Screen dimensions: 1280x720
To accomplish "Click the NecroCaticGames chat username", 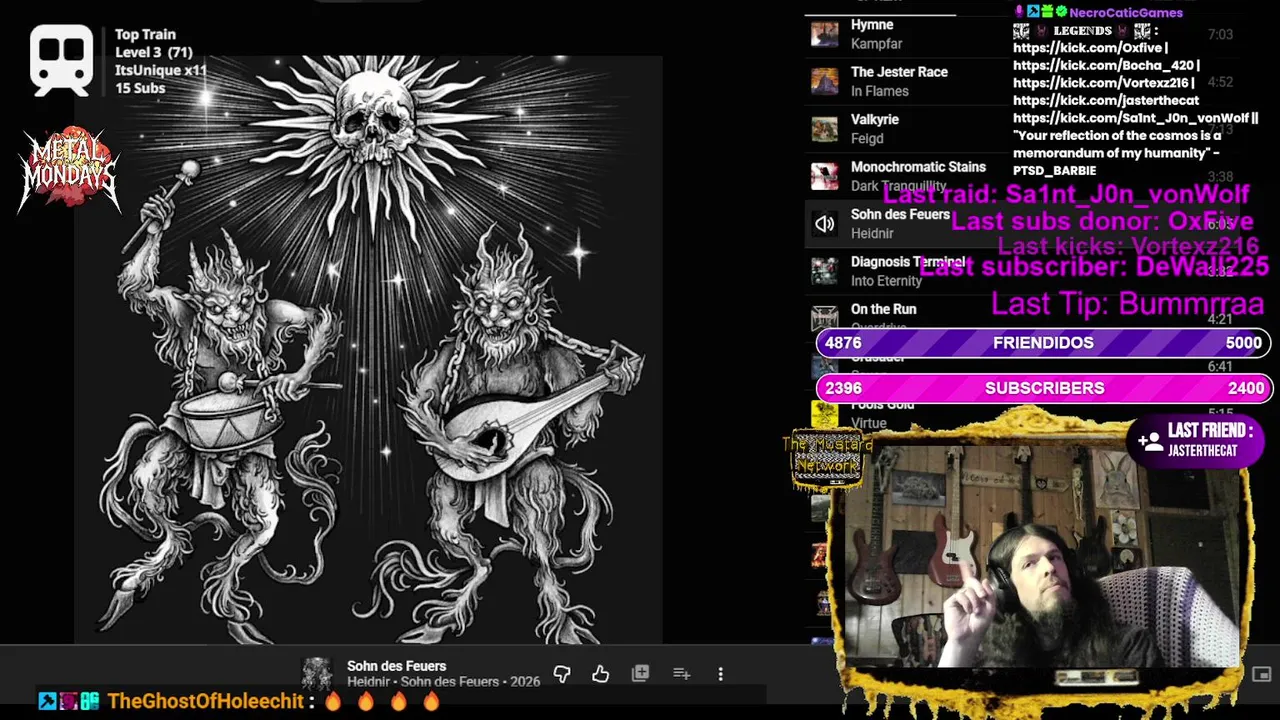I will tap(1126, 12).
